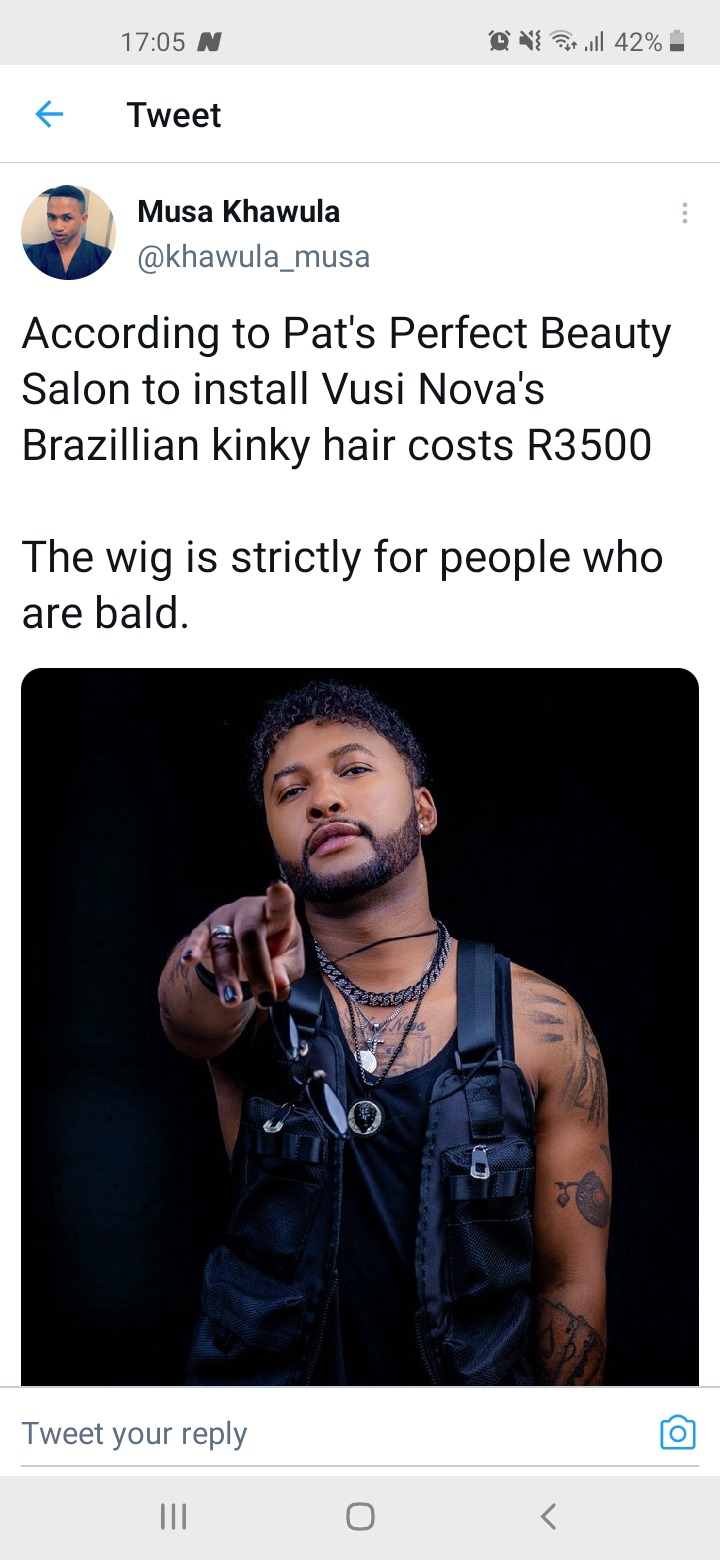The width and height of the screenshot is (720, 1560).
Task: Tap the 17:05 clock in status bar
Action: pyautogui.click(x=153, y=42)
